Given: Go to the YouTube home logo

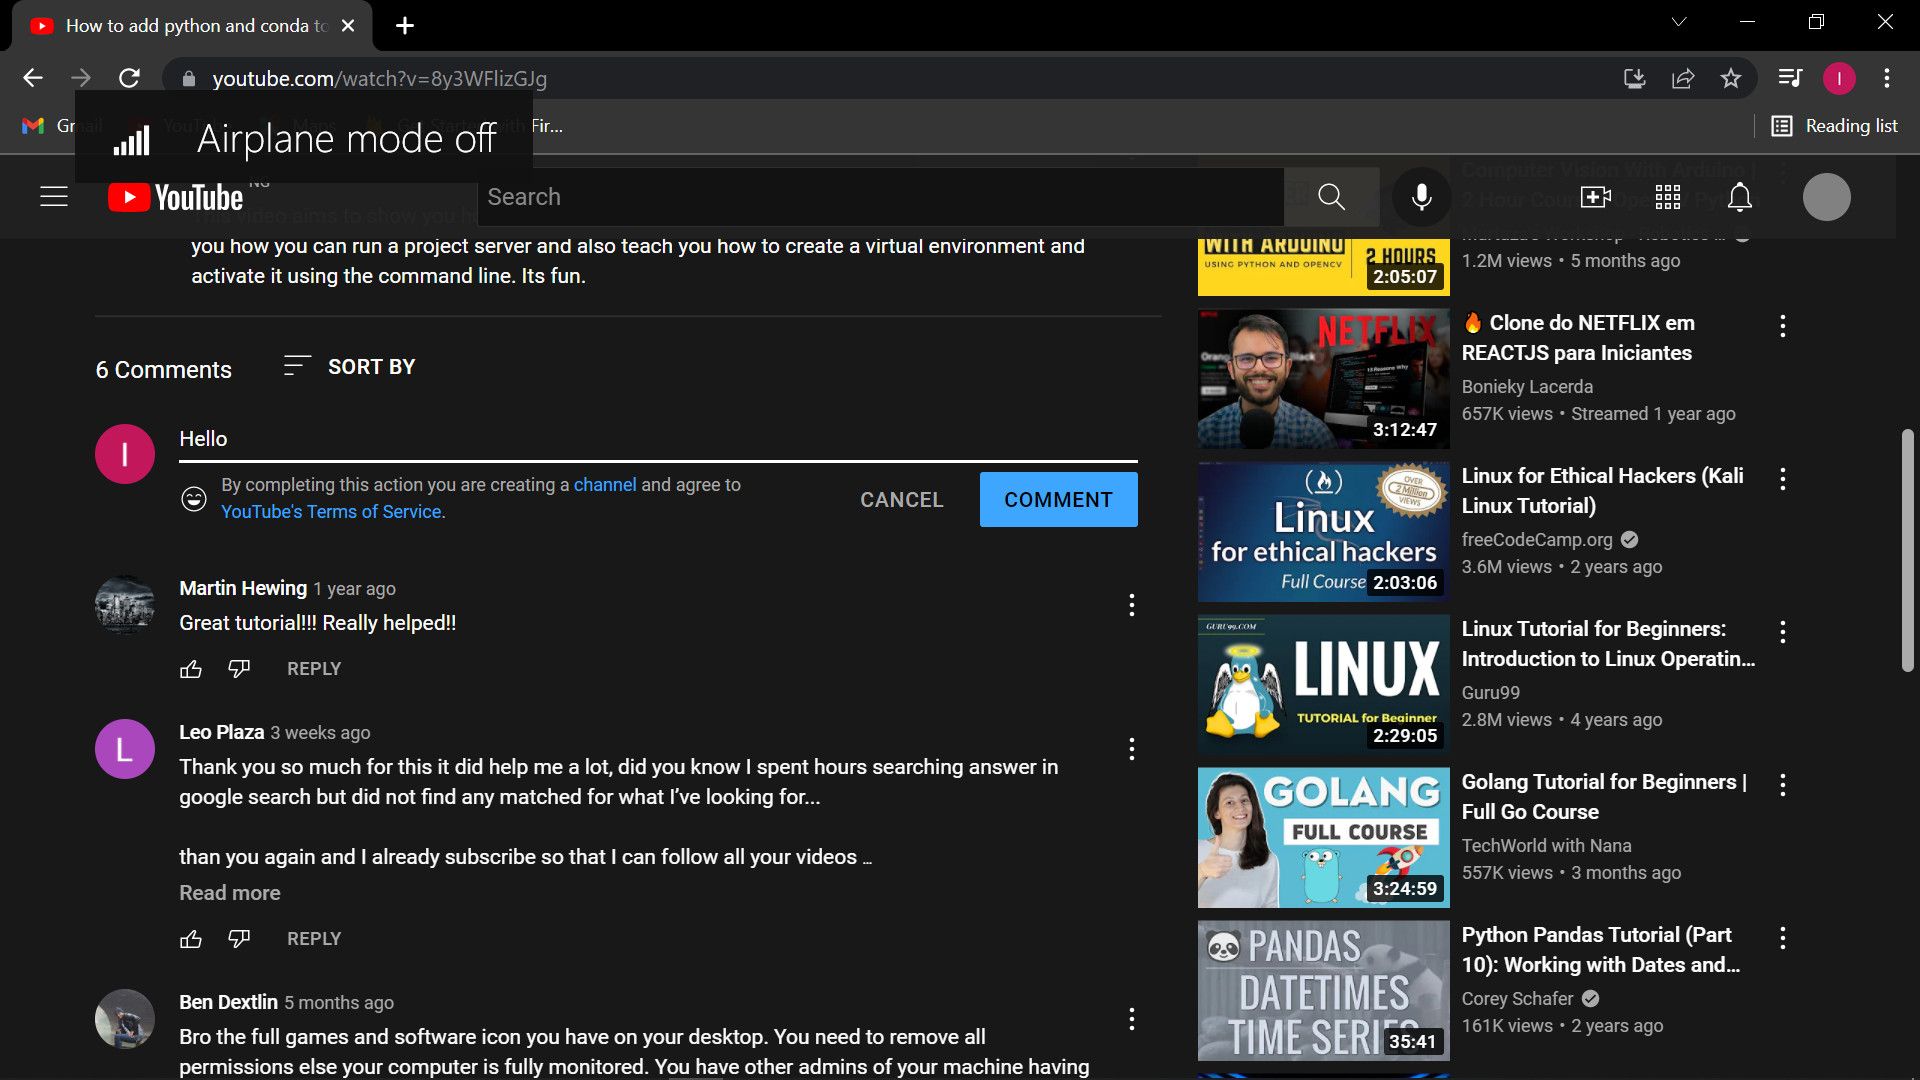Looking at the screenshot, I should (x=176, y=197).
